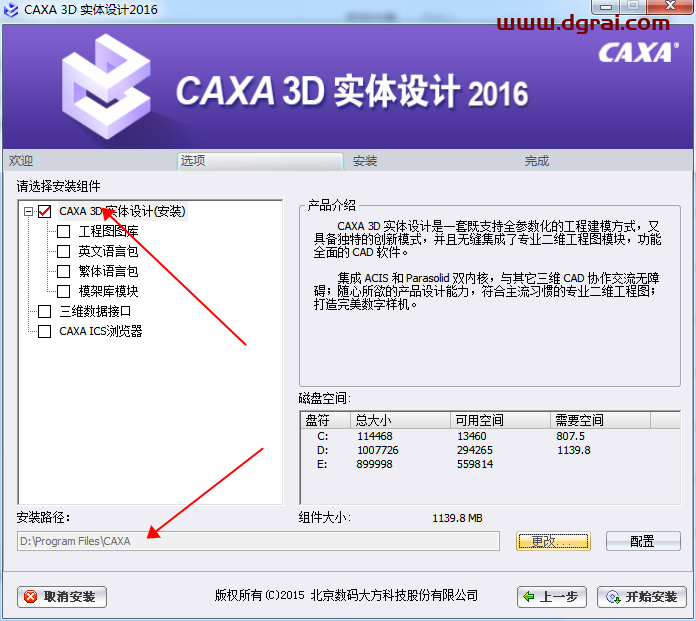This screenshot has height=621, width=696.
Task: Uncheck CAXA 3D 实体设计(安装) checkbox
Action: point(44,211)
